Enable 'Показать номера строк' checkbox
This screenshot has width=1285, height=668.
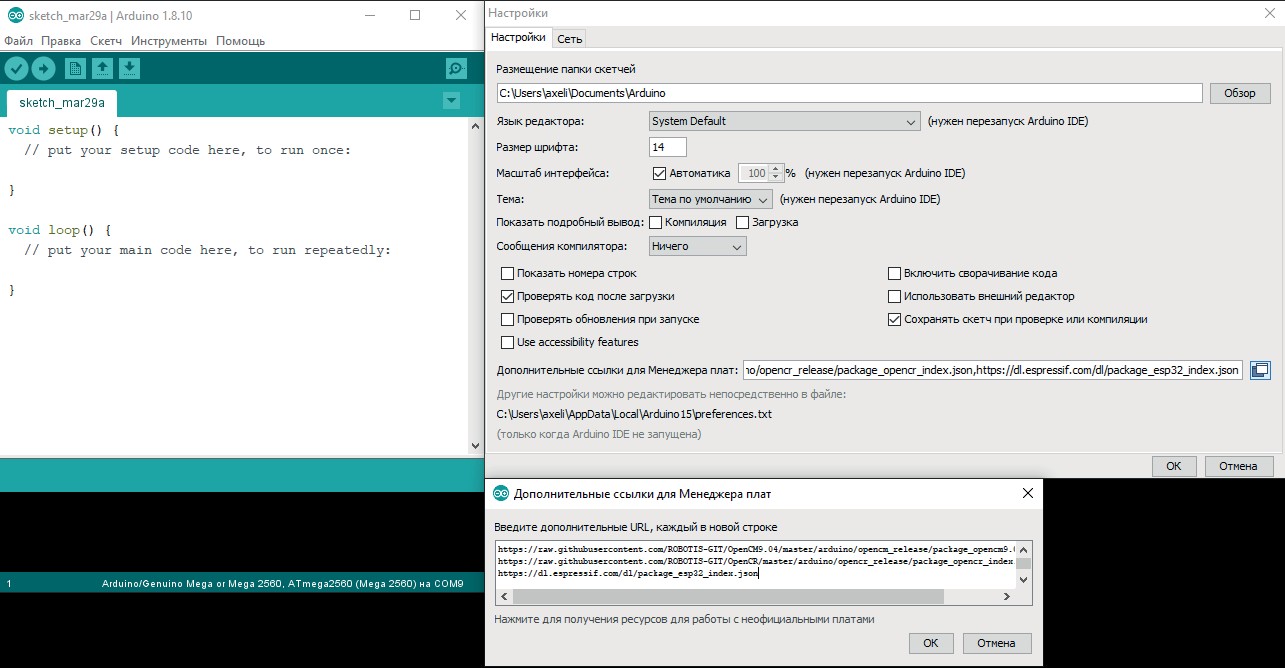pyautogui.click(x=507, y=274)
